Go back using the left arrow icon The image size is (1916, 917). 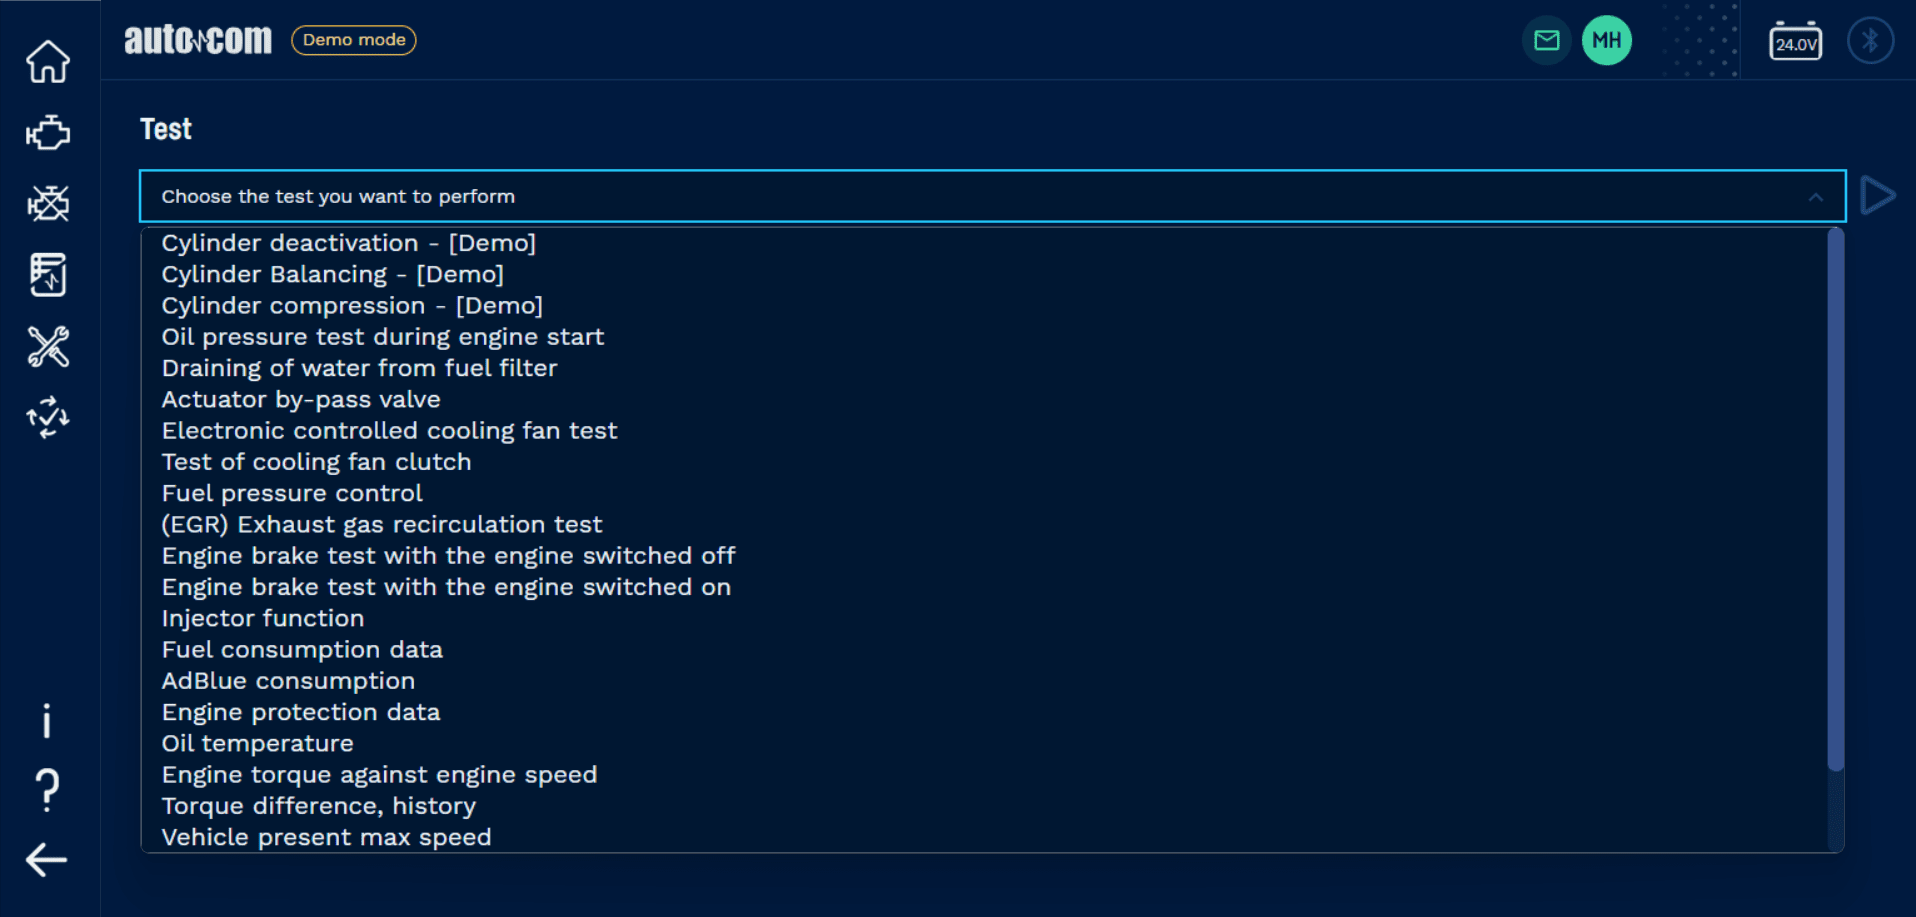(47, 860)
